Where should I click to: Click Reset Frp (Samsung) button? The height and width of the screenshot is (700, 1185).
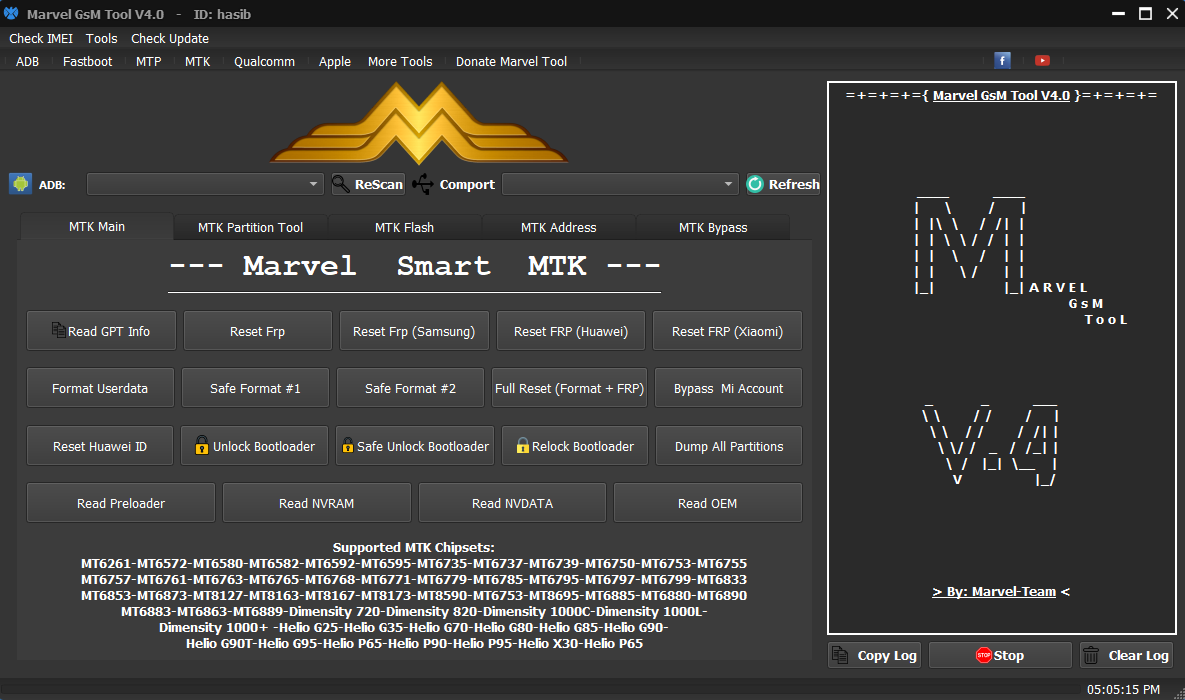pos(413,331)
